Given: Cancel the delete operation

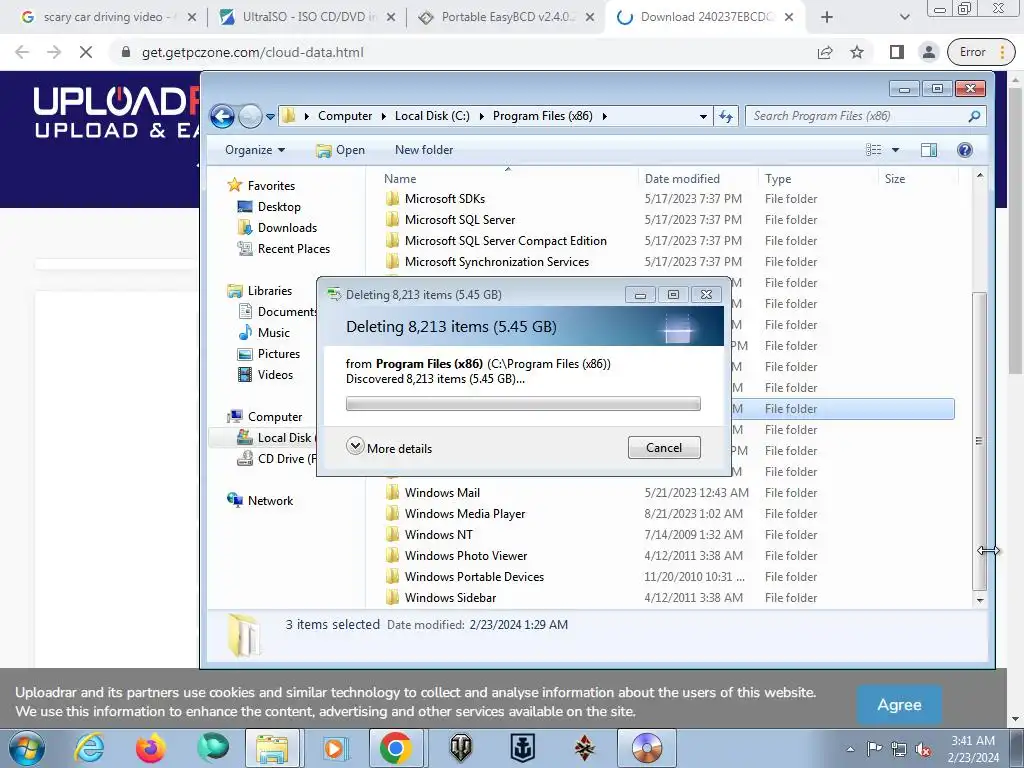Looking at the screenshot, I should point(664,447).
